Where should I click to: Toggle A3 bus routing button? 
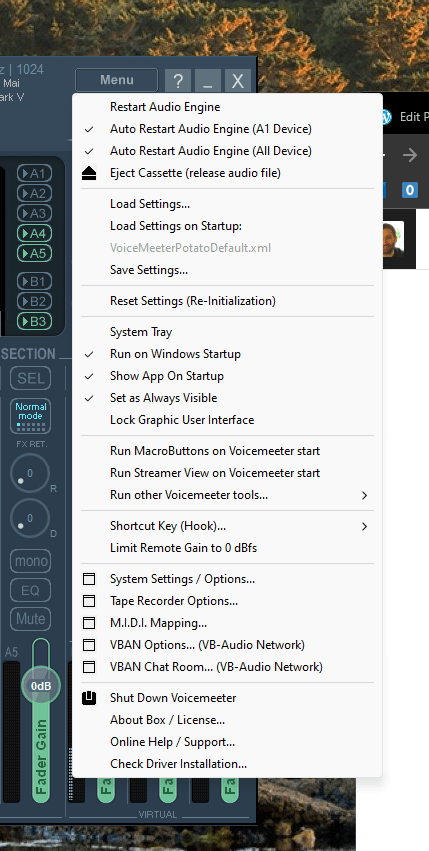(34, 213)
